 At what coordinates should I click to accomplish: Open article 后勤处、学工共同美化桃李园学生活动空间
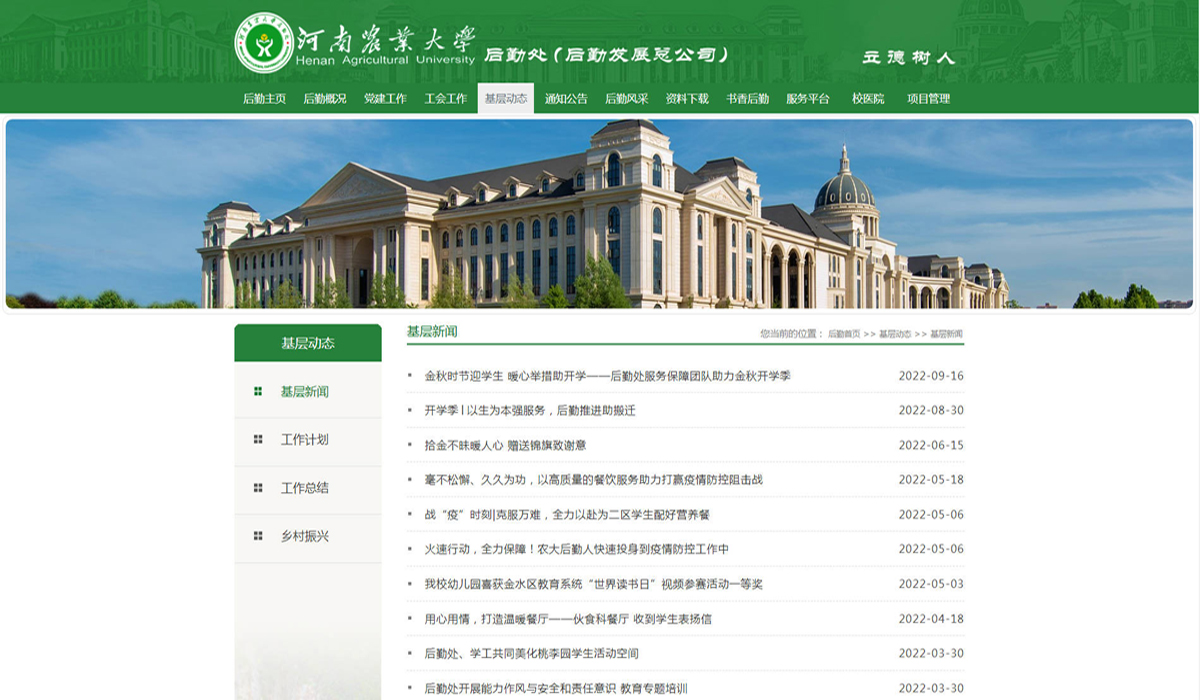click(x=531, y=653)
